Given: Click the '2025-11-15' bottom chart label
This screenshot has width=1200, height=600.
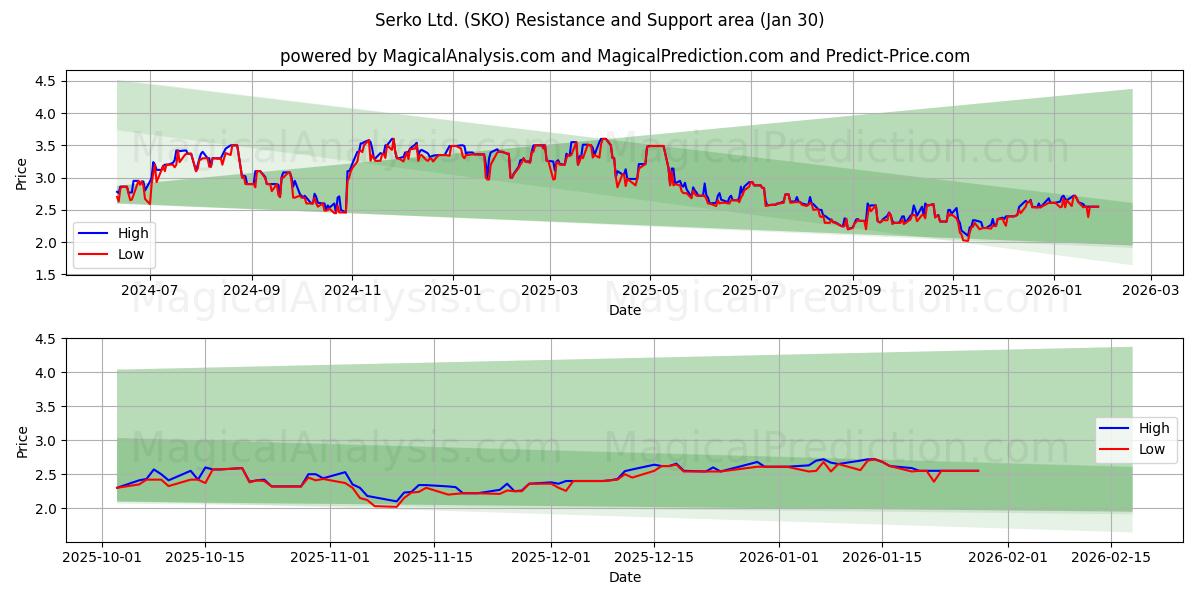Looking at the screenshot, I should 434,557.
